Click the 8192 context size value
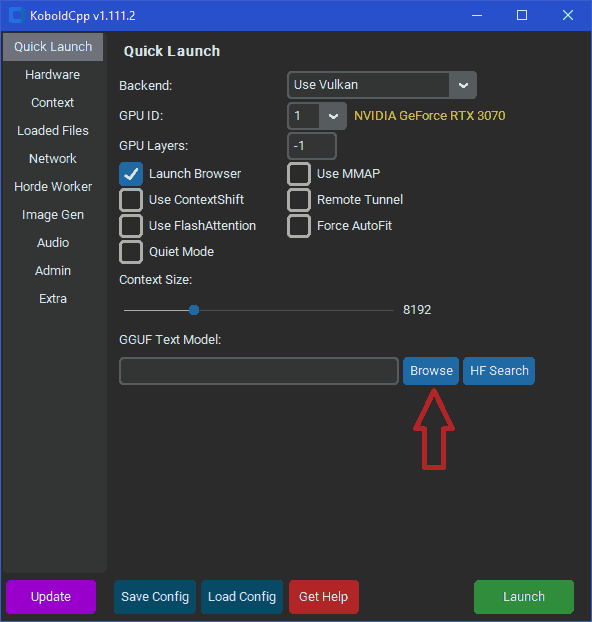 tap(417, 310)
